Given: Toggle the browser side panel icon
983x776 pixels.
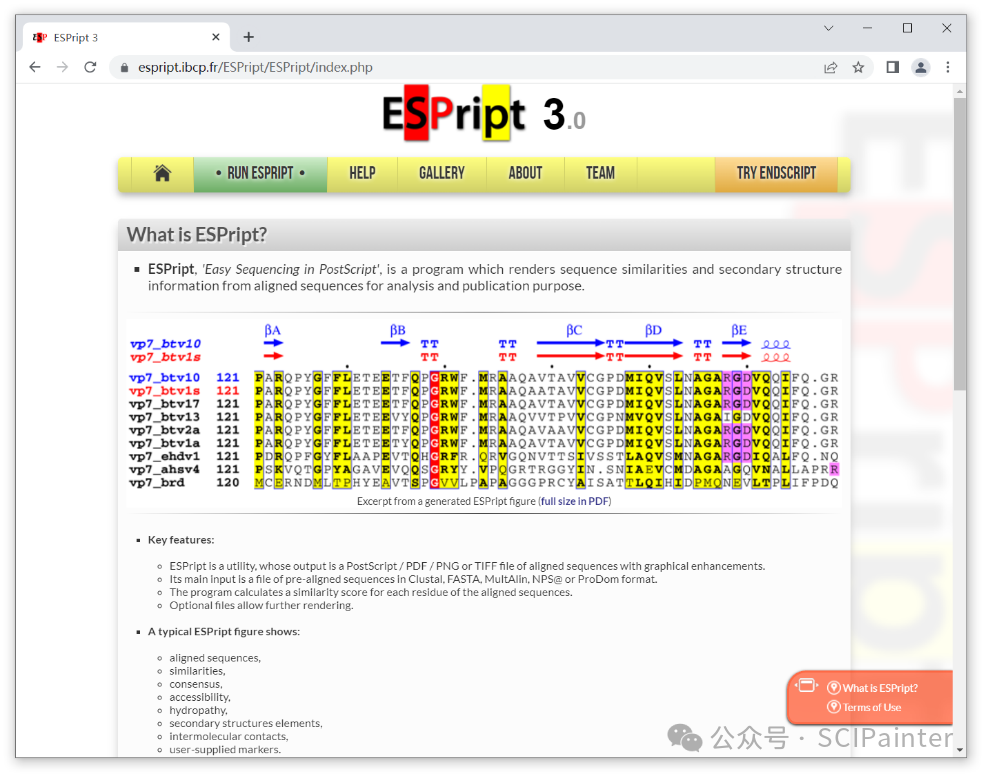Looking at the screenshot, I should pyautogui.click(x=893, y=67).
